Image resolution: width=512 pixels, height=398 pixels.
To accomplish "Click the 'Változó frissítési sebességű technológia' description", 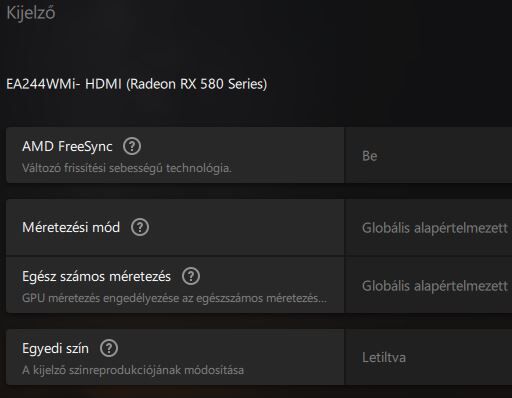I will point(127,168).
